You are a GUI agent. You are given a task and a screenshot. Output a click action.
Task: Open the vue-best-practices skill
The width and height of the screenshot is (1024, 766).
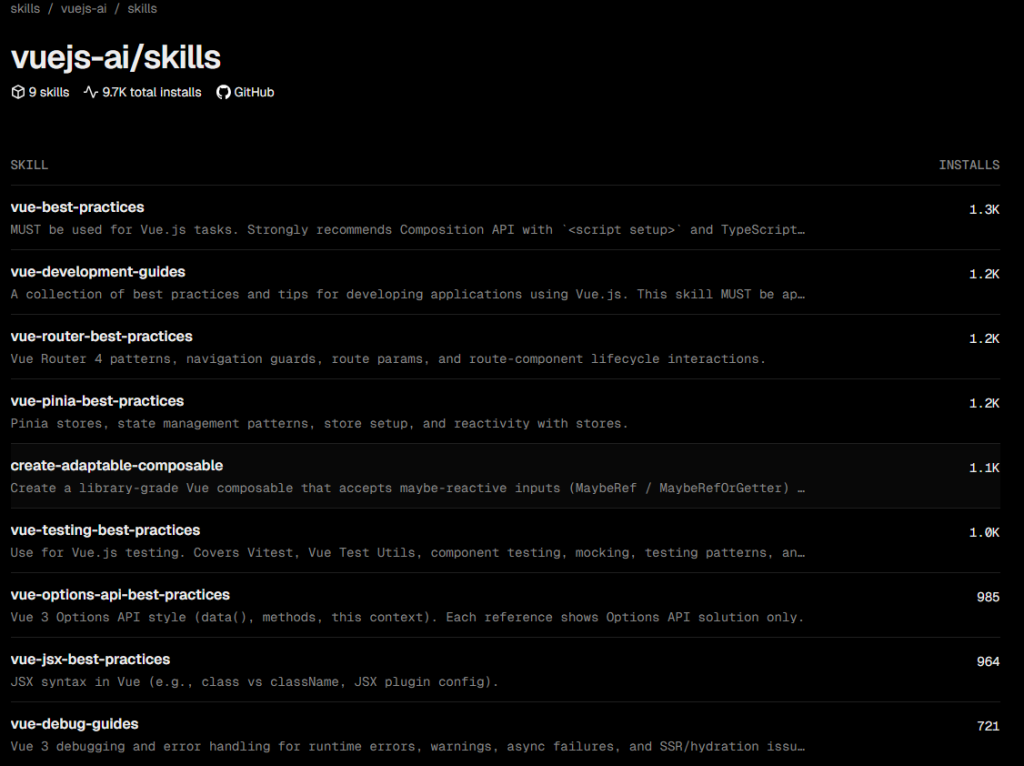click(77, 207)
